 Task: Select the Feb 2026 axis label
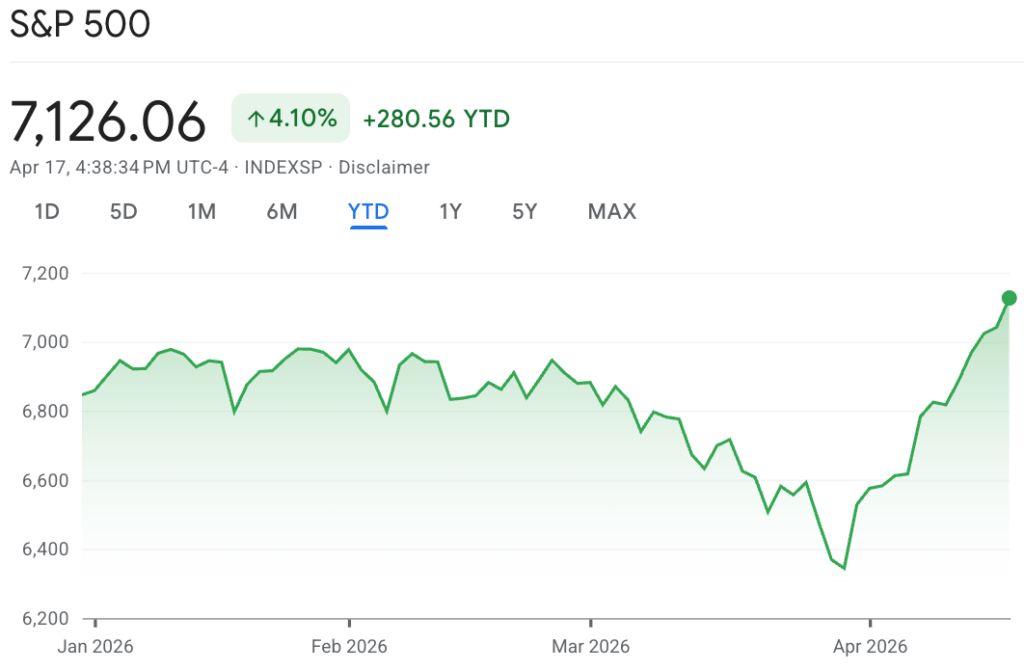(x=349, y=646)
